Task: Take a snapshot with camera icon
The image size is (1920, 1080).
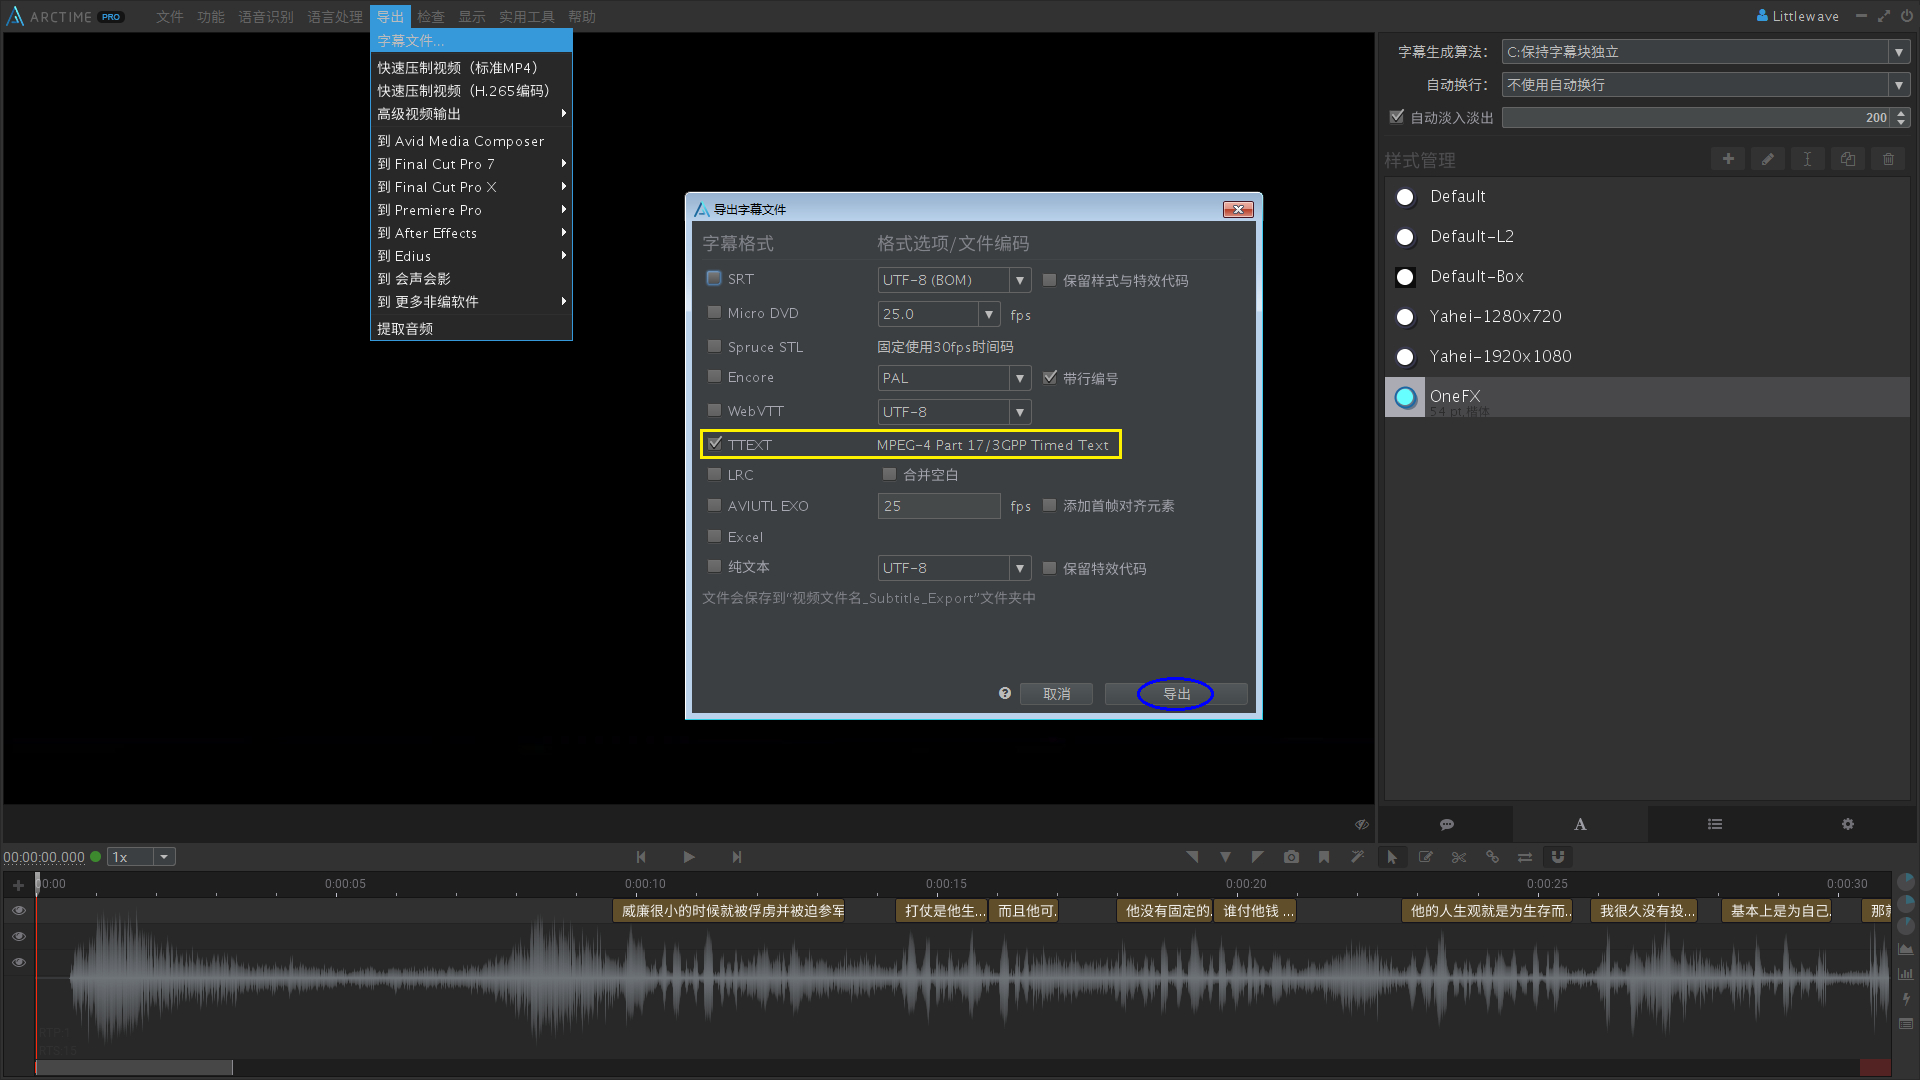Action: point(1292,857)
